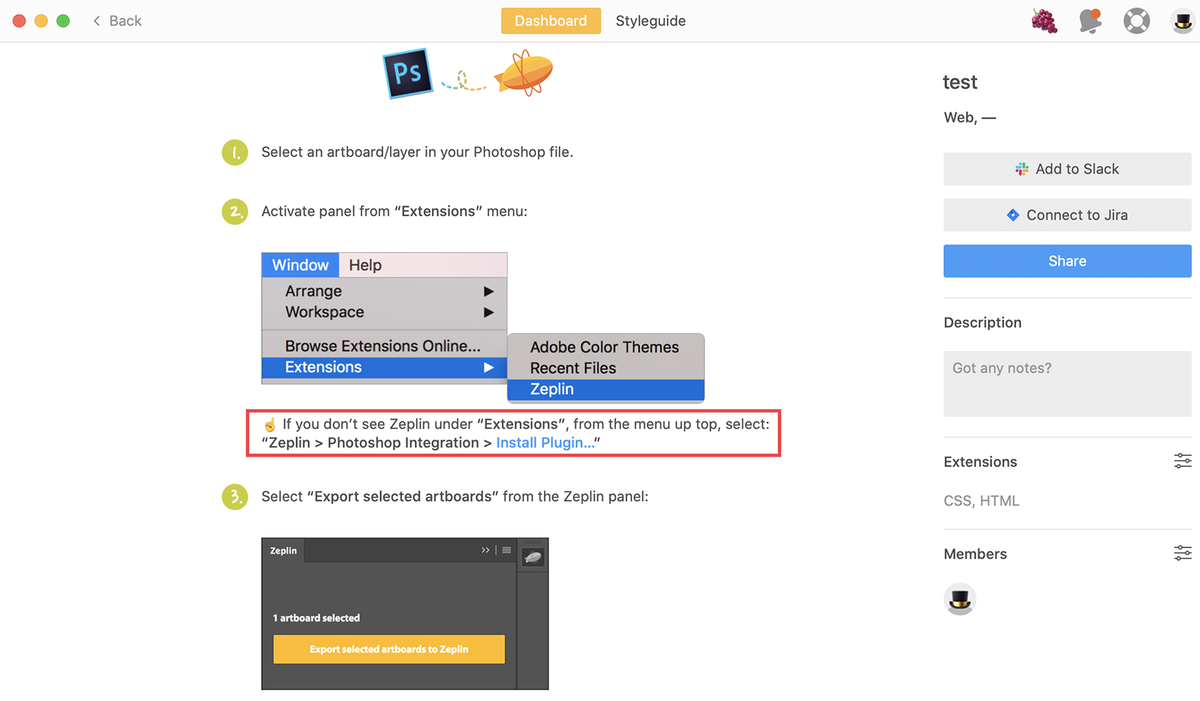Click the Add to Slack button
The height and width of the screenshot is (701, 1200).
point(1067,169)
